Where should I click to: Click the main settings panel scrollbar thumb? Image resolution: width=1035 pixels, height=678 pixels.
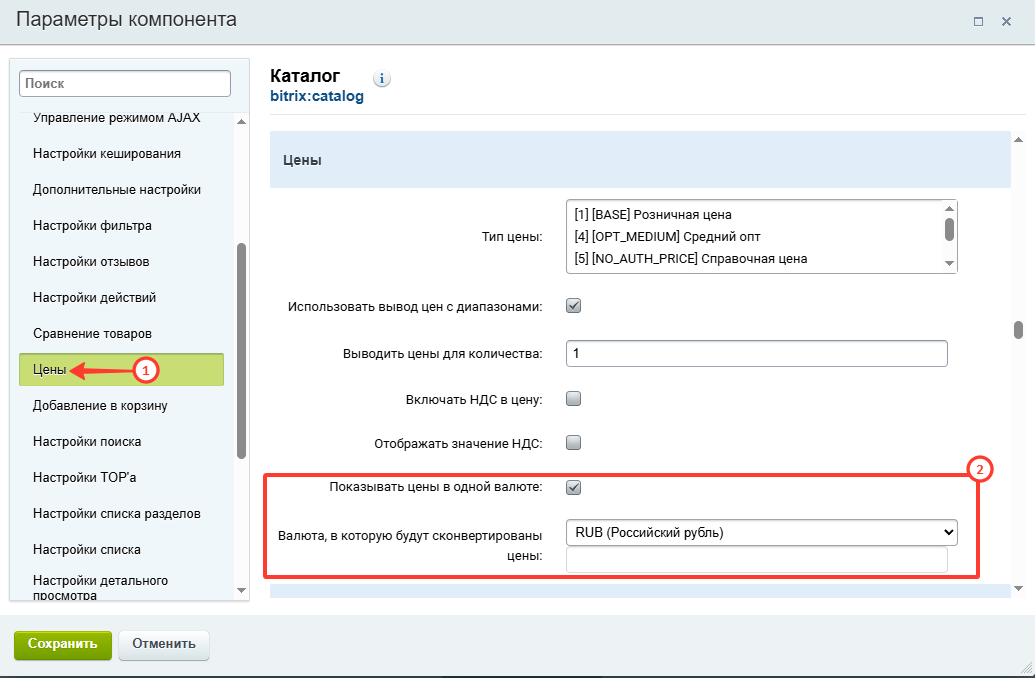click(1018, 329)
